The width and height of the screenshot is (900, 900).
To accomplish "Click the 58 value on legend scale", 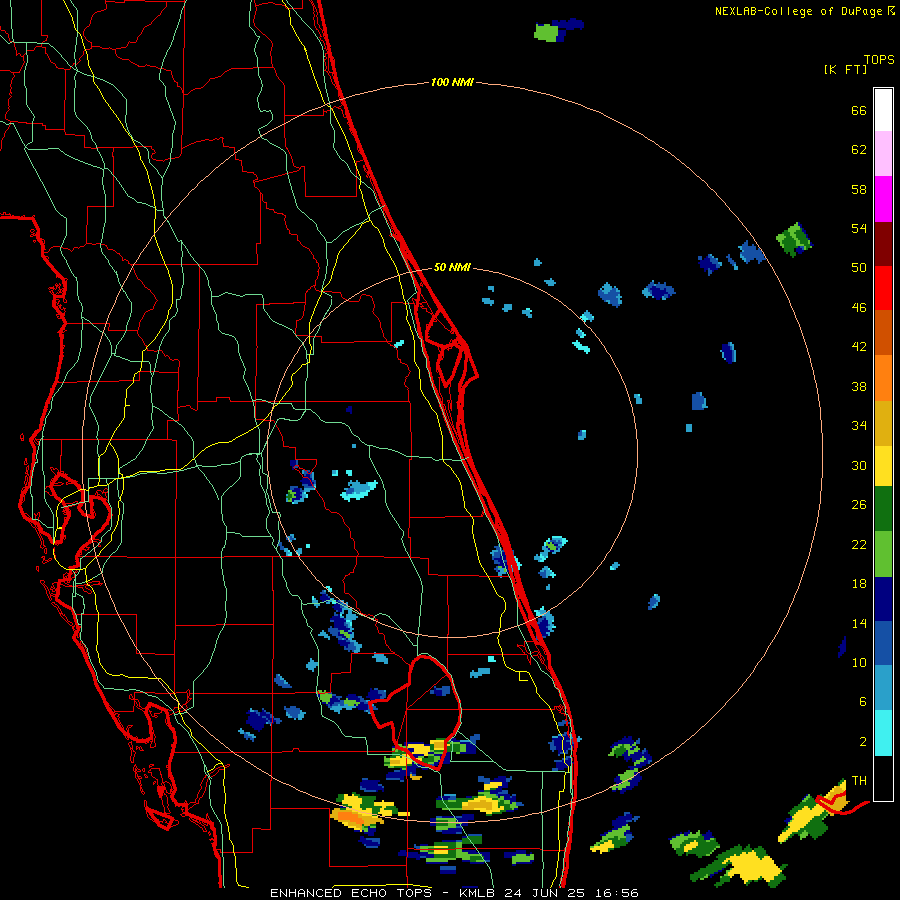I will click(x=859, y=189).
